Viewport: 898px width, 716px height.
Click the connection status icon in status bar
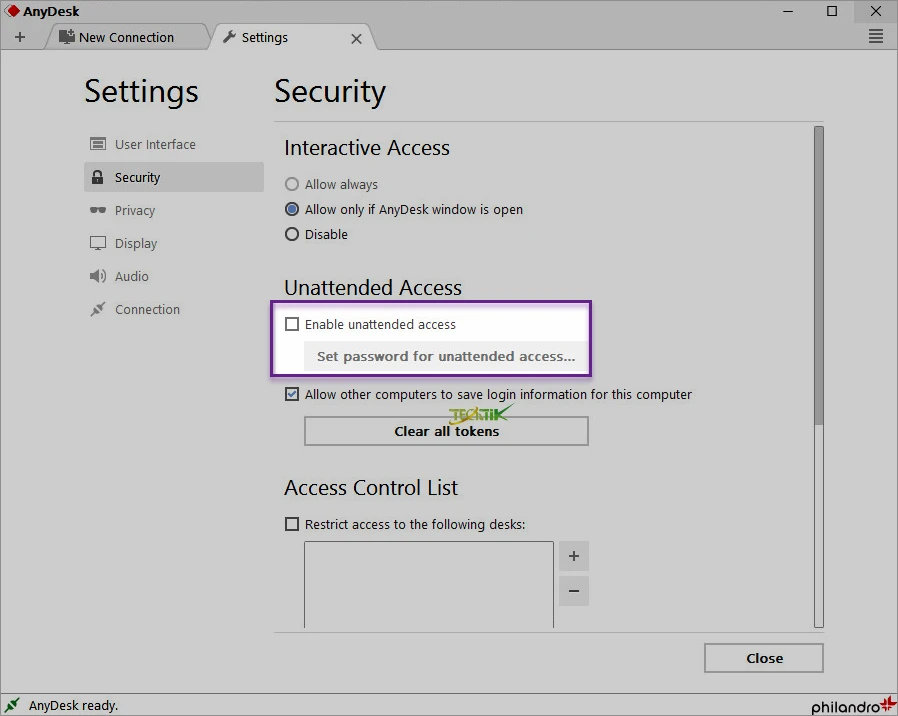(x=11, y=705)
